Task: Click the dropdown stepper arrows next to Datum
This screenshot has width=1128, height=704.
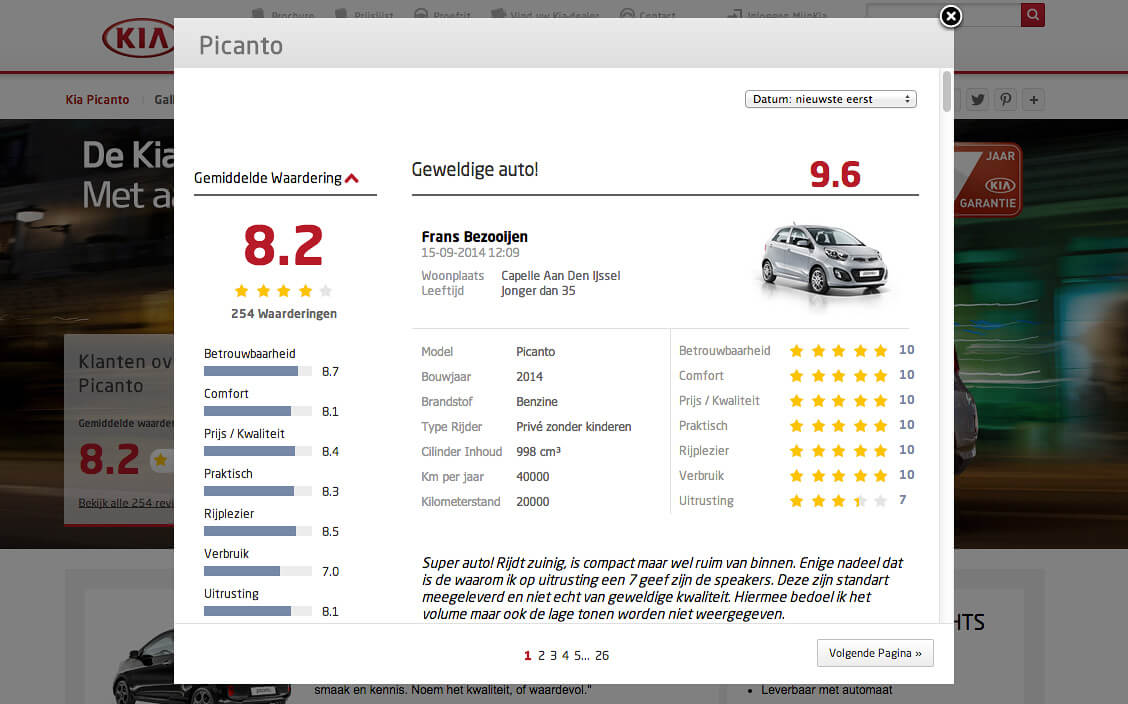Action: (x=908, y=98)
